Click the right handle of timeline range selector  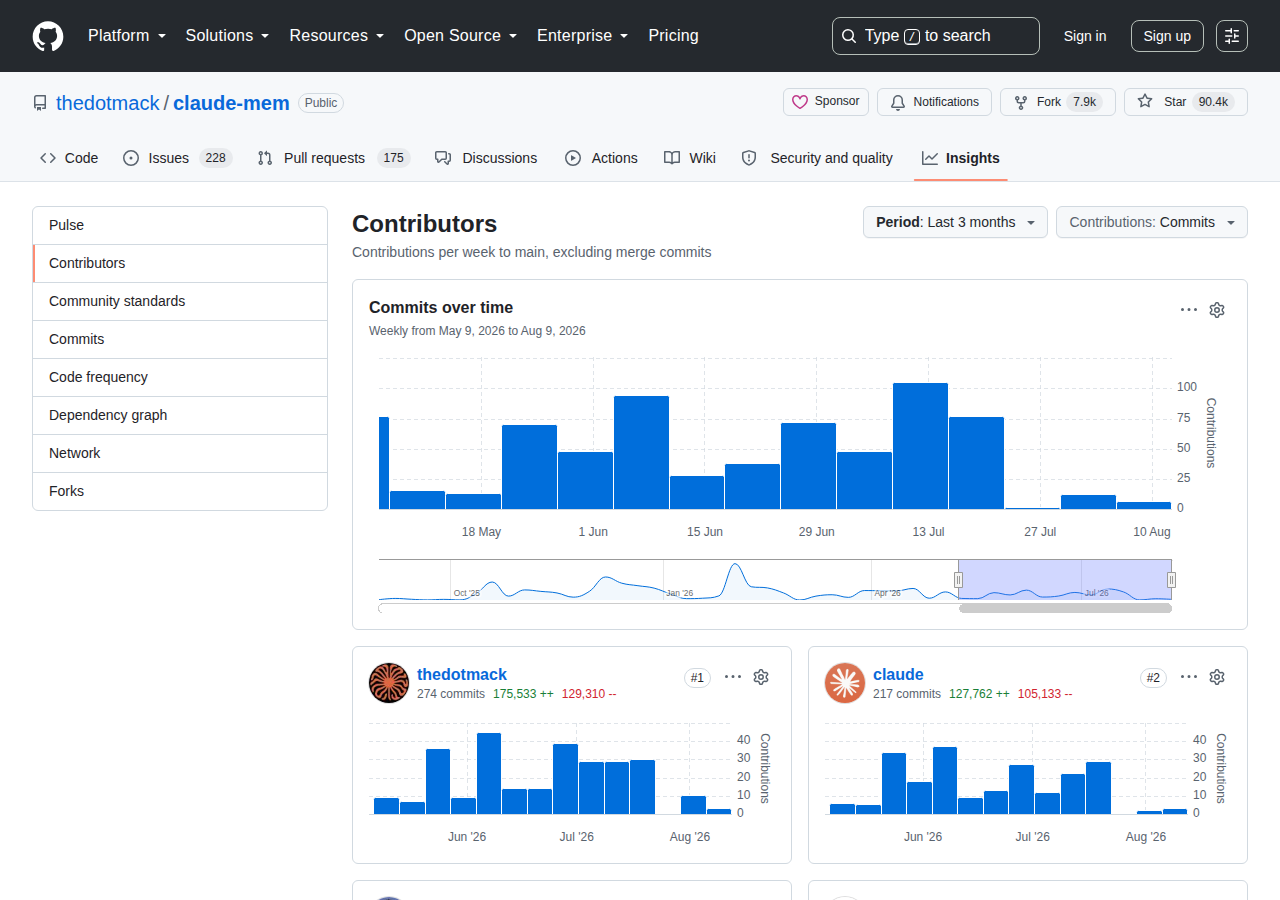(1171, 580)
